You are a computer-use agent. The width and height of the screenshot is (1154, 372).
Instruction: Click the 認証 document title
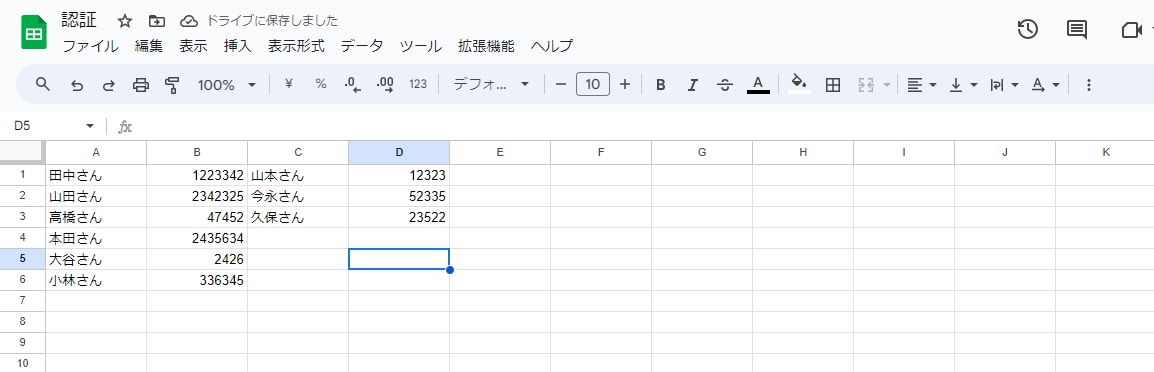(79, 20)
